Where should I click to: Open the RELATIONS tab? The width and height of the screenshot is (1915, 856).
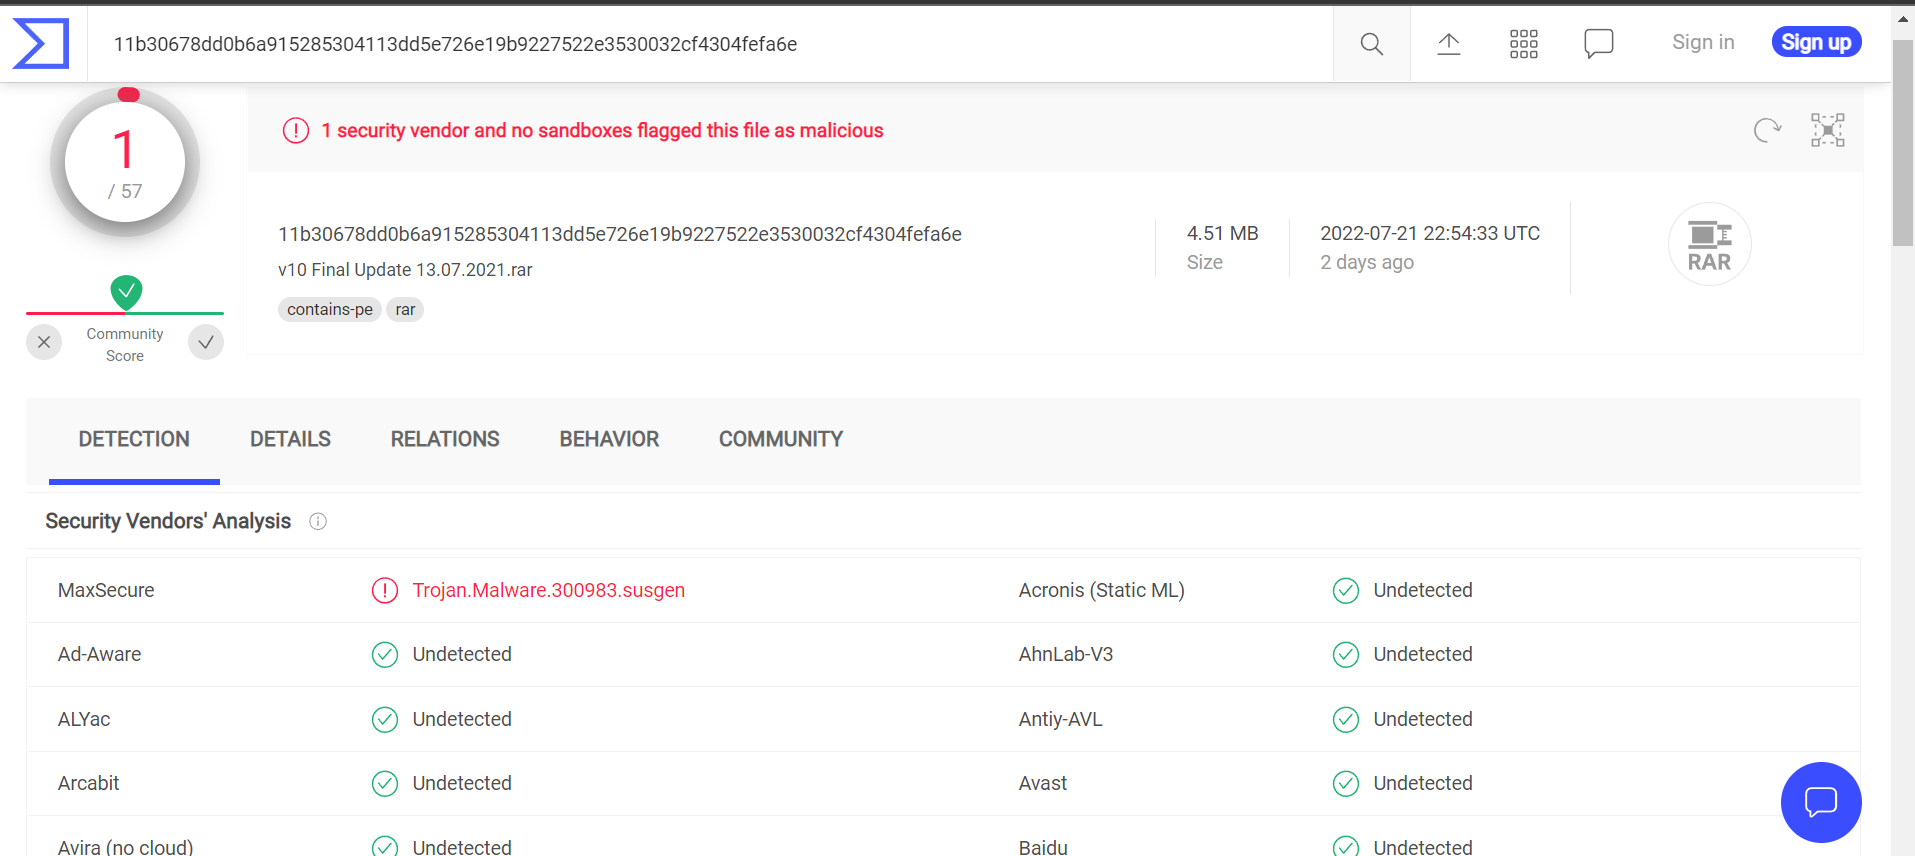coord(445,440)
